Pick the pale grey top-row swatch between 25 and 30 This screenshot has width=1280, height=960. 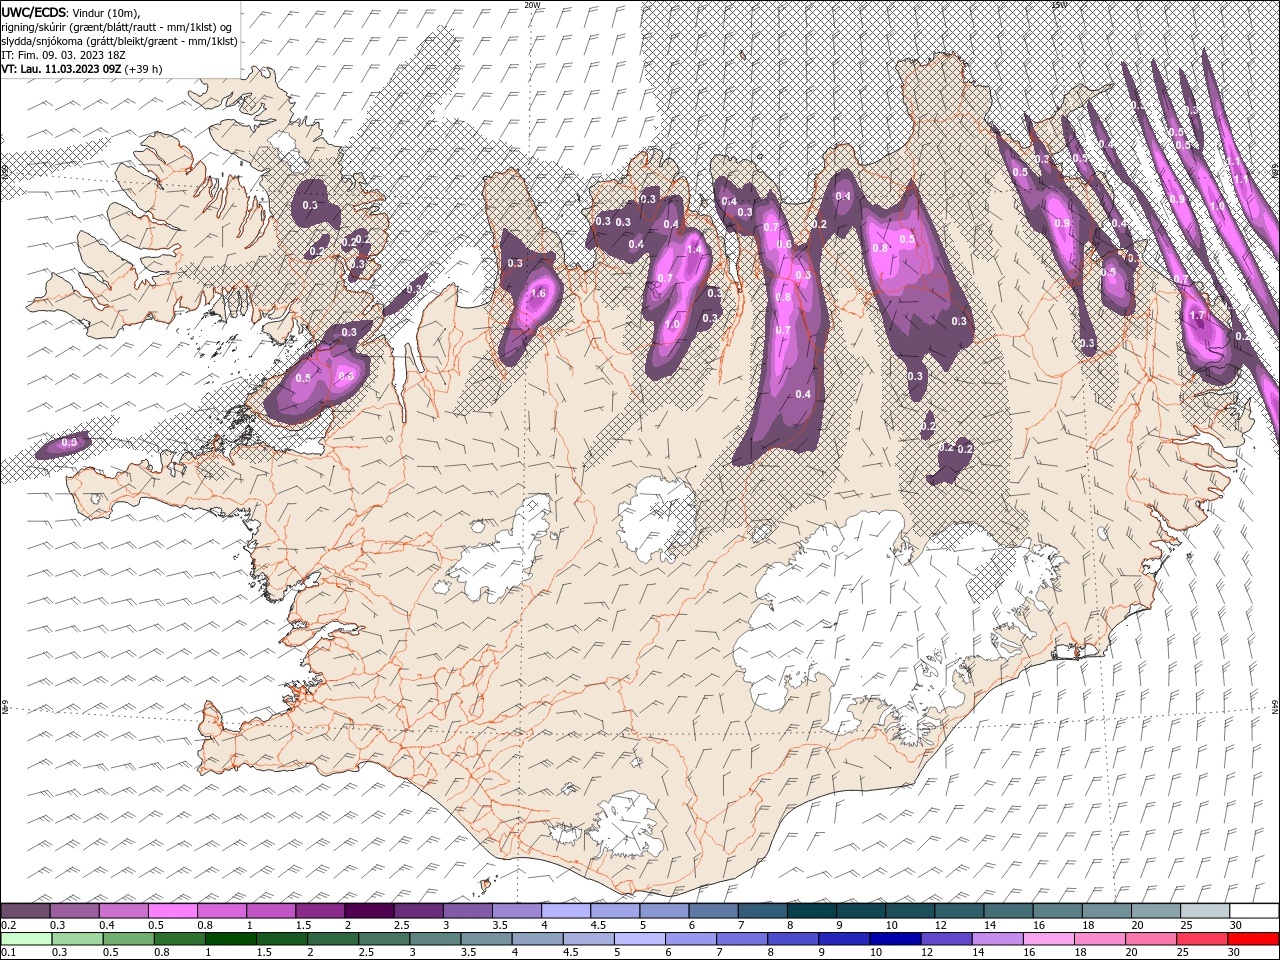point(1205,911)
